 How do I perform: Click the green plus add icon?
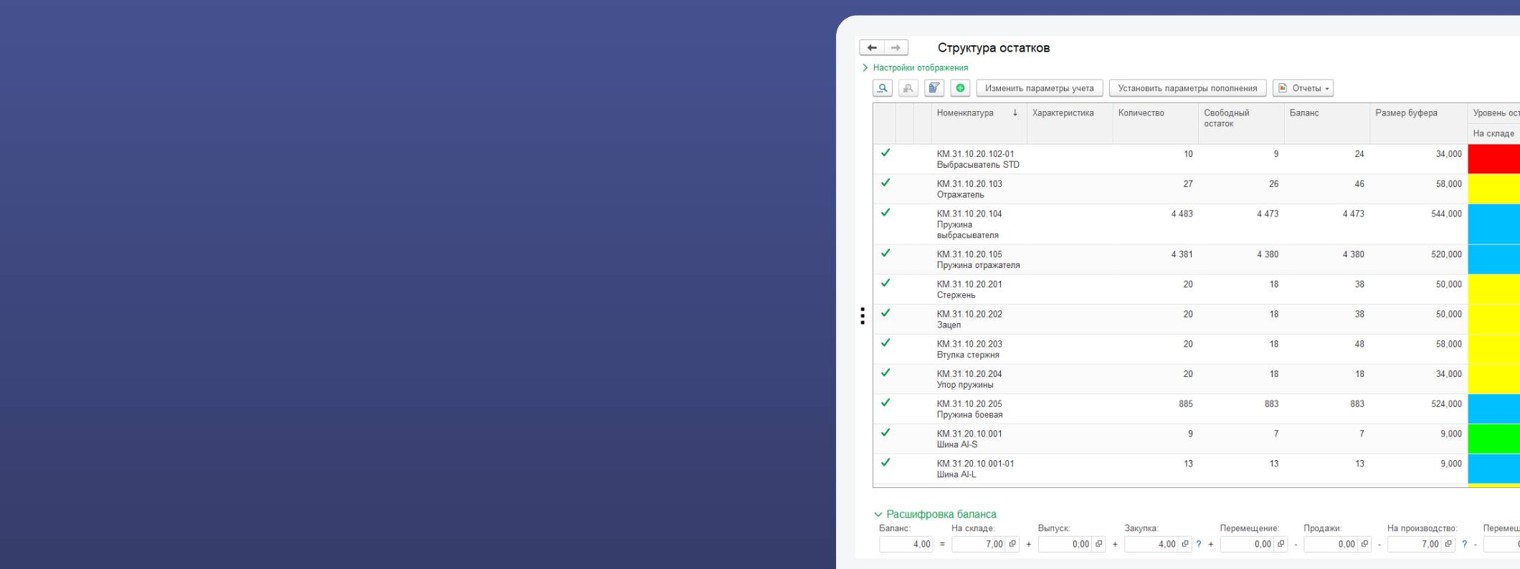coord(960,88)
